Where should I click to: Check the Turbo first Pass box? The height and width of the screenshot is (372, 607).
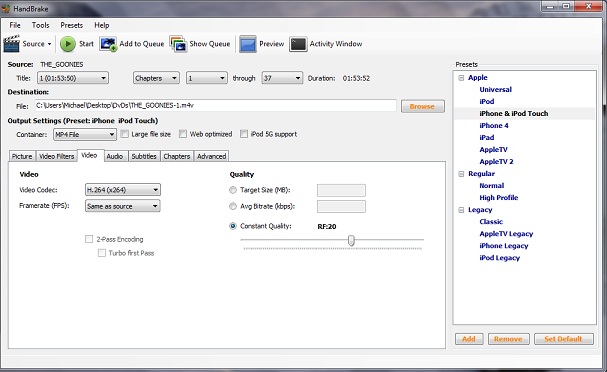pos(102,253)
